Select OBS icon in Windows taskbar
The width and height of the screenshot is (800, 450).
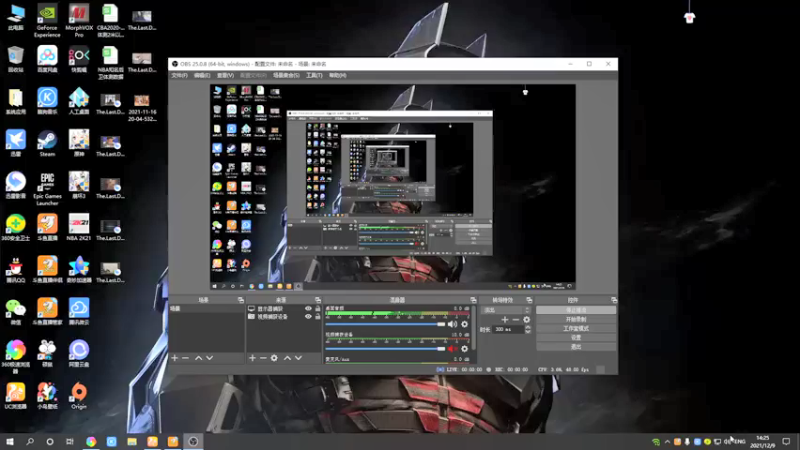point(193,441)
